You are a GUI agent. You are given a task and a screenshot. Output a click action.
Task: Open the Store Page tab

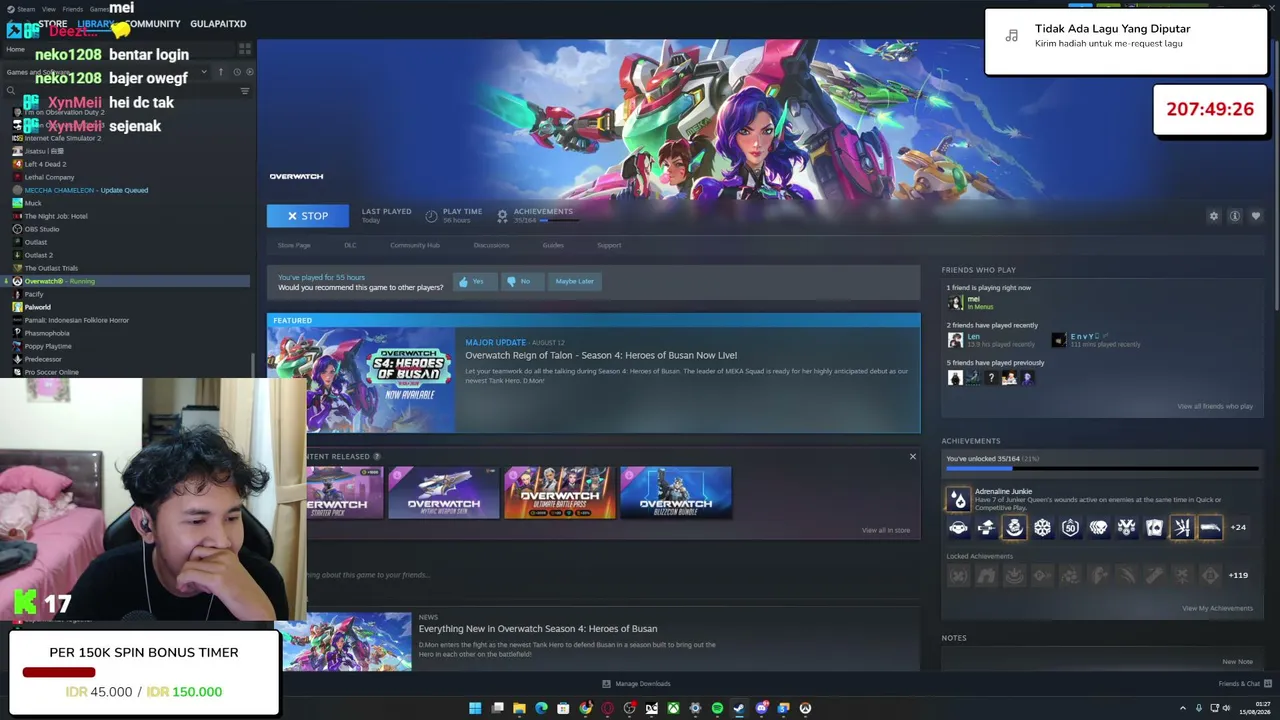(x=294, y=245)
